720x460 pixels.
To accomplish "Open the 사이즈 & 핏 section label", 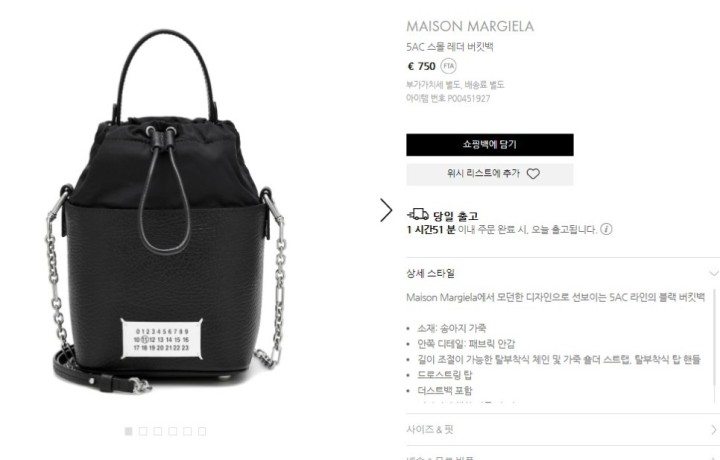I will coord(430,430).
